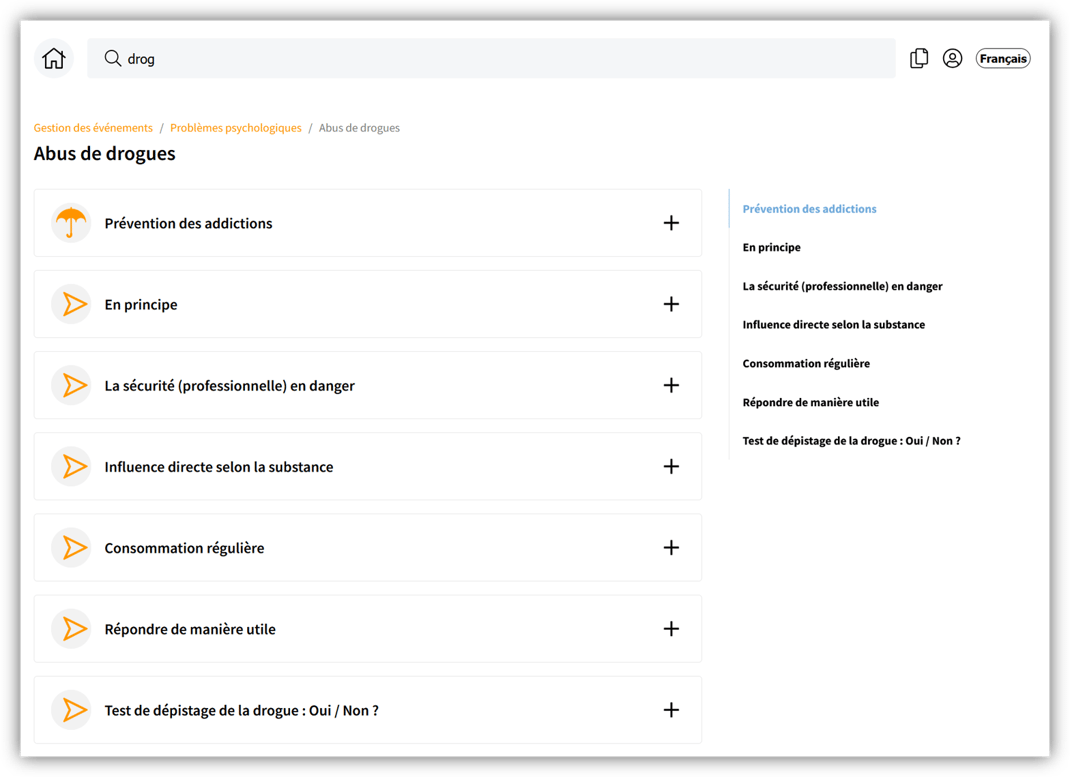Select En principe in side navigation
The height and width of the screenshot is (777, 1070).
(x=771, y=247)
